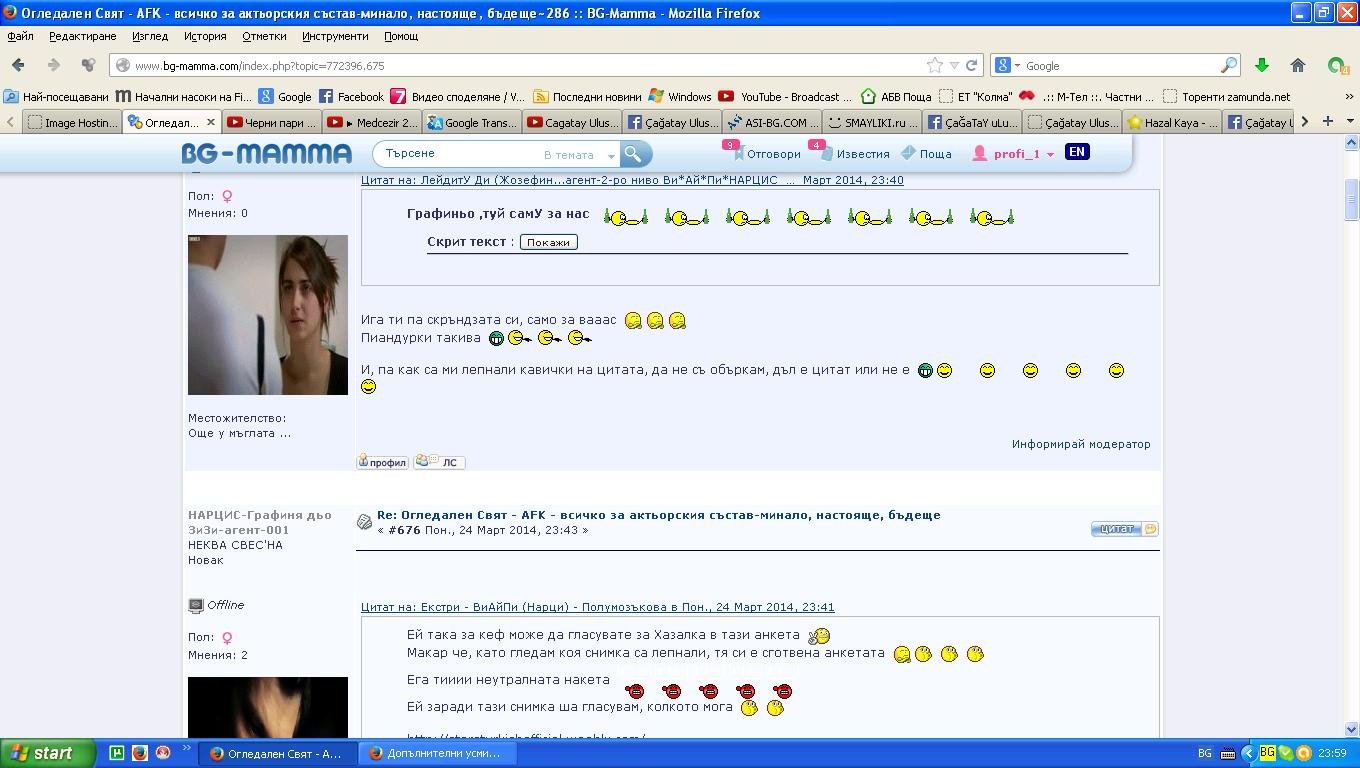Click the Покажи hidden text button

click(x=548, y=242)
